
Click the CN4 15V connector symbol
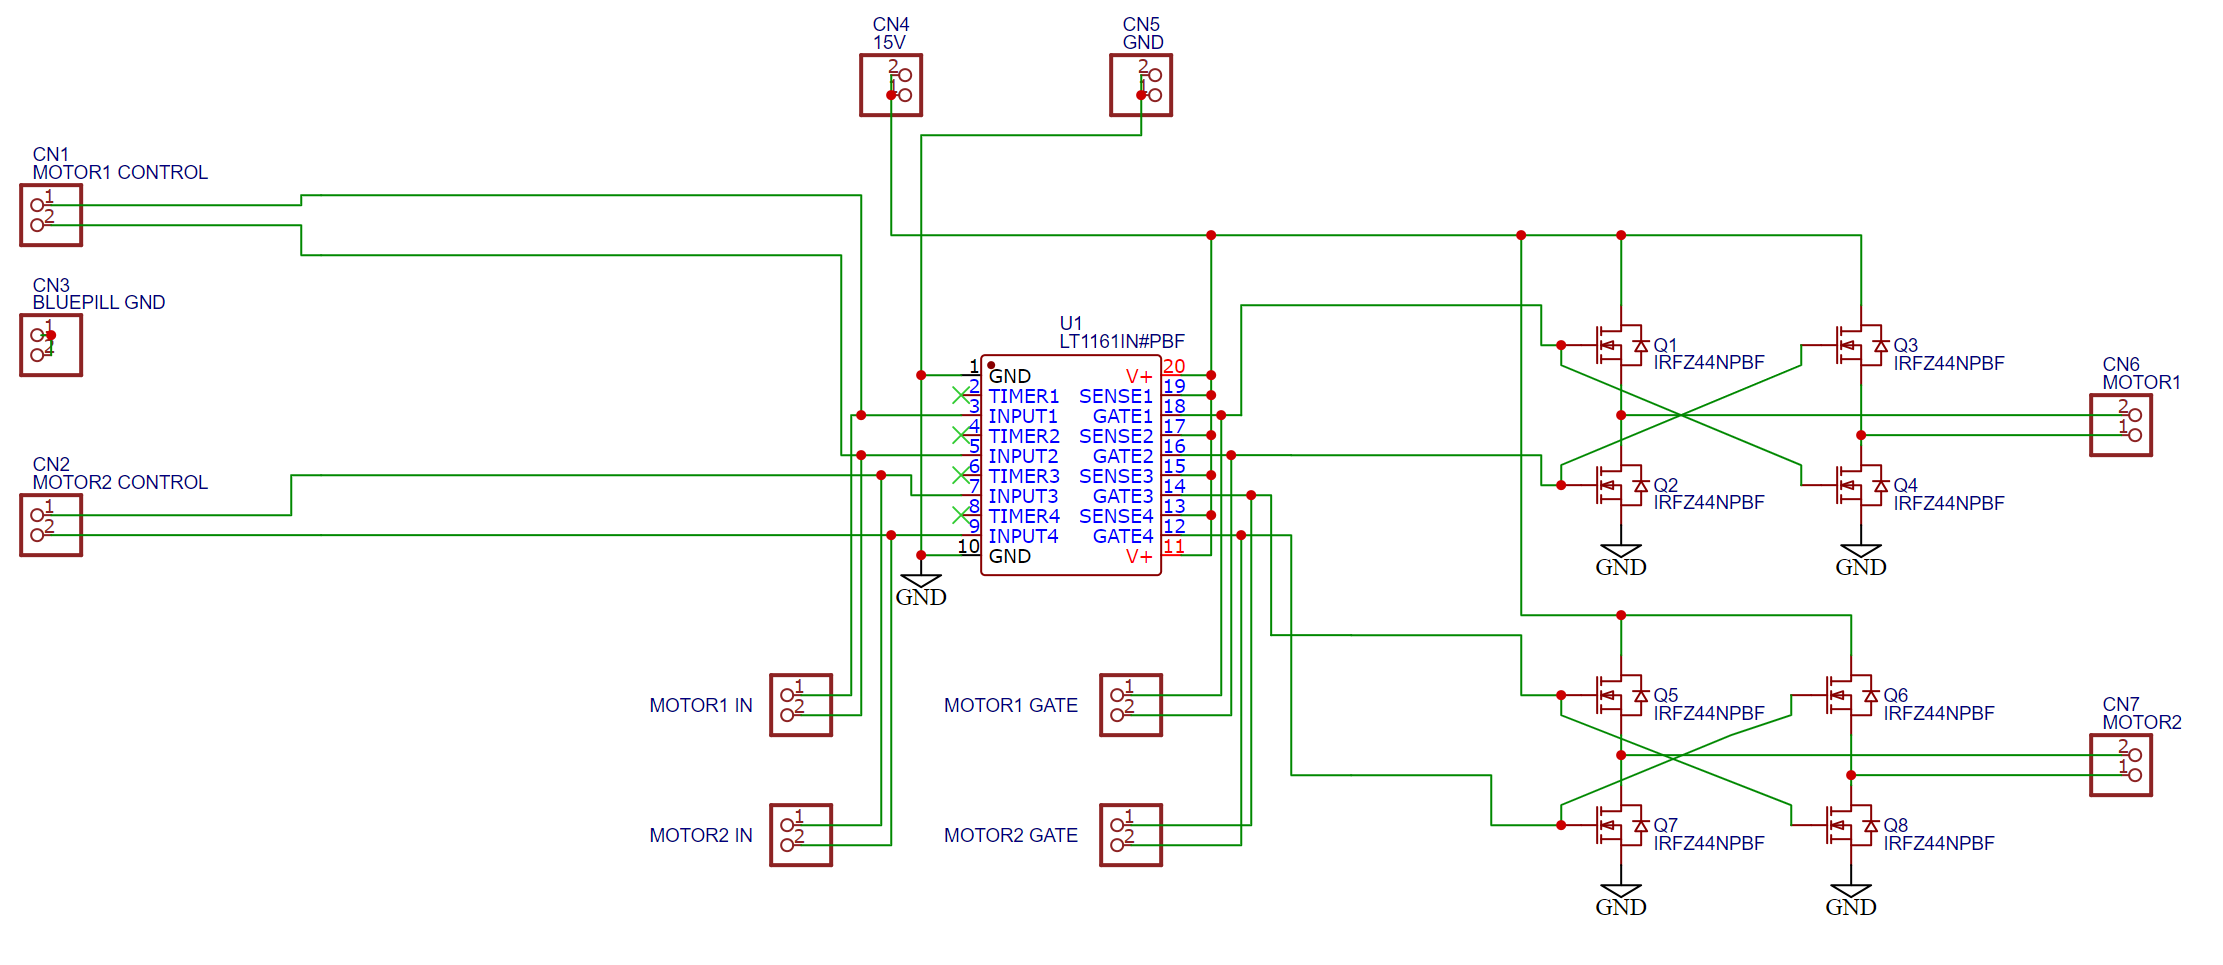(890, 85)
